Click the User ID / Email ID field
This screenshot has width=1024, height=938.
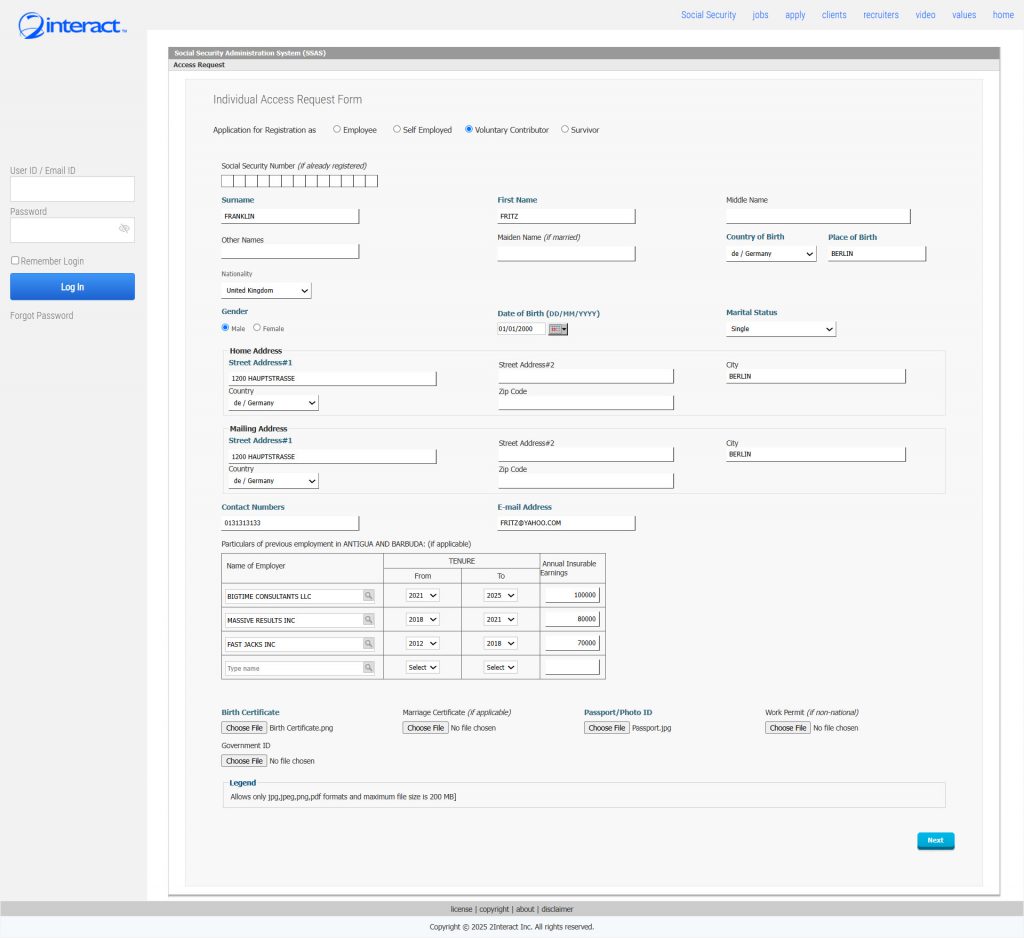(72, 189)
